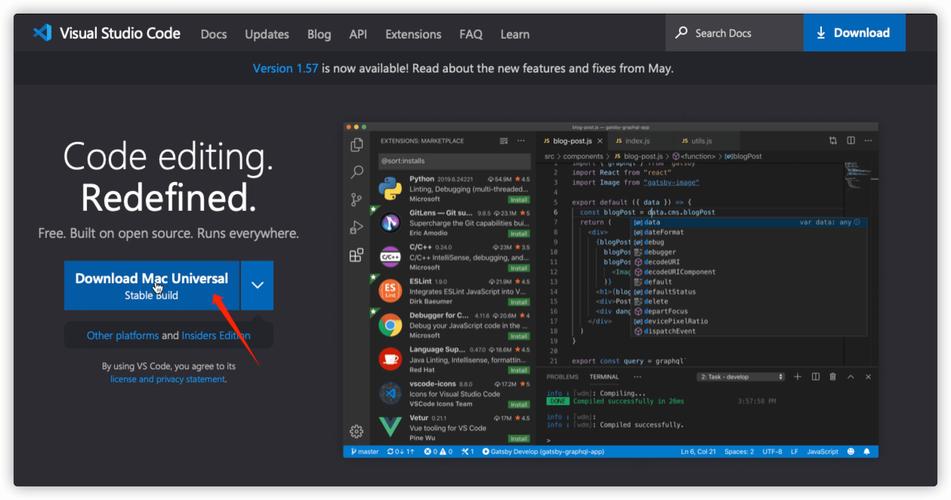Select the Explorer files icon in activity bar

(x=357, y=144)
